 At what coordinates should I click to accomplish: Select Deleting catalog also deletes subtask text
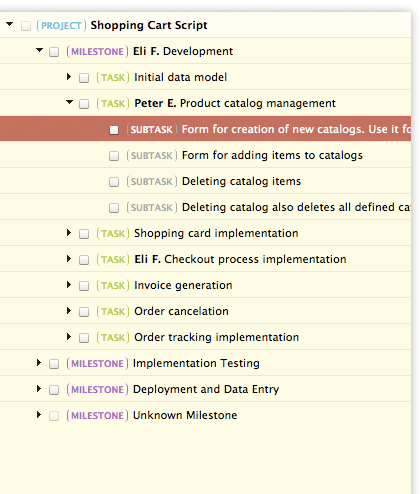(296, 207)
